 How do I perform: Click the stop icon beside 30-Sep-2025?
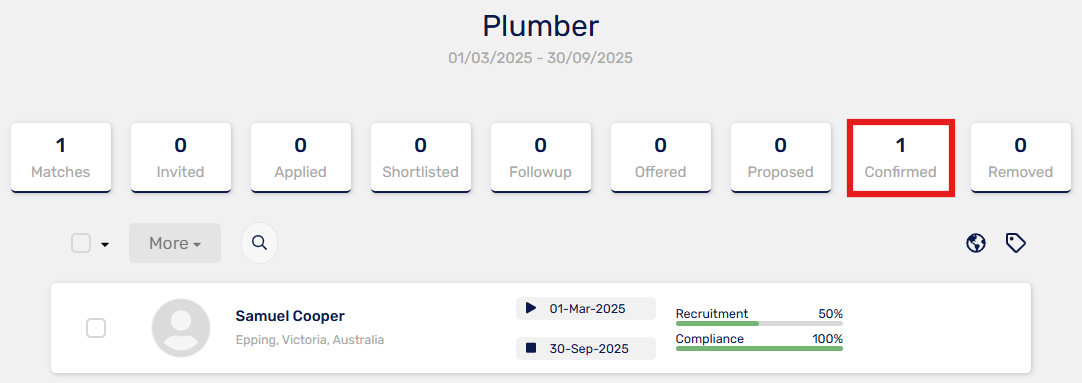click(531, 348)
